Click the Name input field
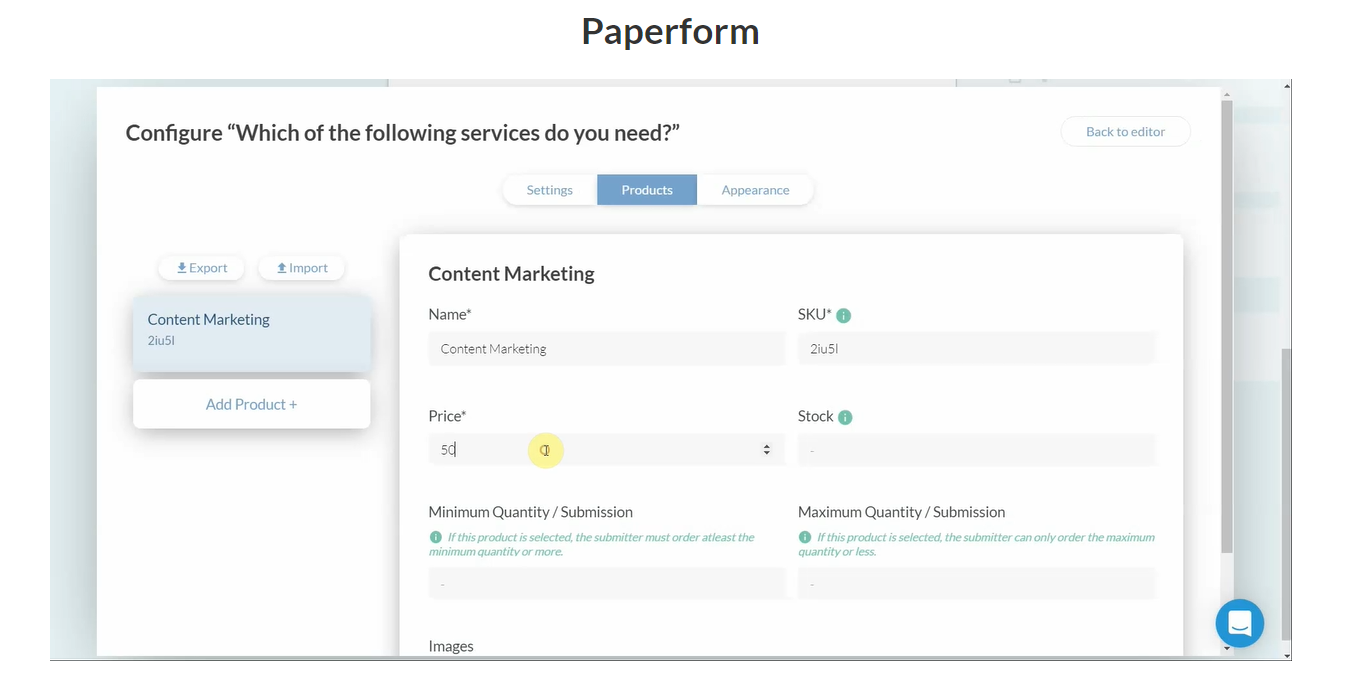Image resolution: width=1359 pixels, height=689 pixels. click(607, 349)
